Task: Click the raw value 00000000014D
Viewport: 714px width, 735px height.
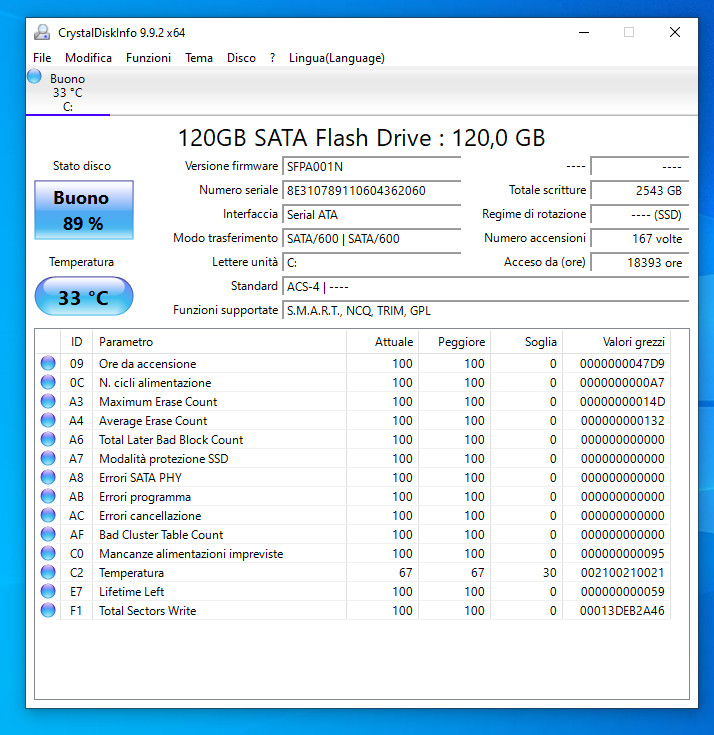Action: [622, 401]
